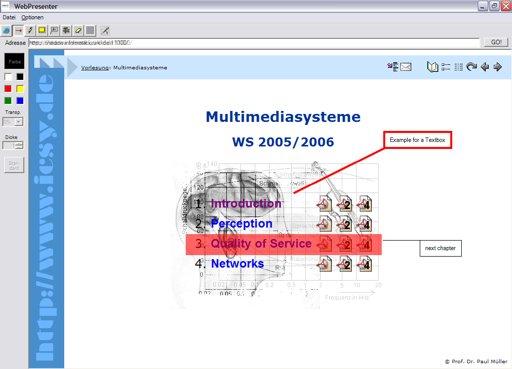Viewport: 512px width, 369px height.
Task: Select the red arrow drawing tool
Action: click(x=19, y=31)
